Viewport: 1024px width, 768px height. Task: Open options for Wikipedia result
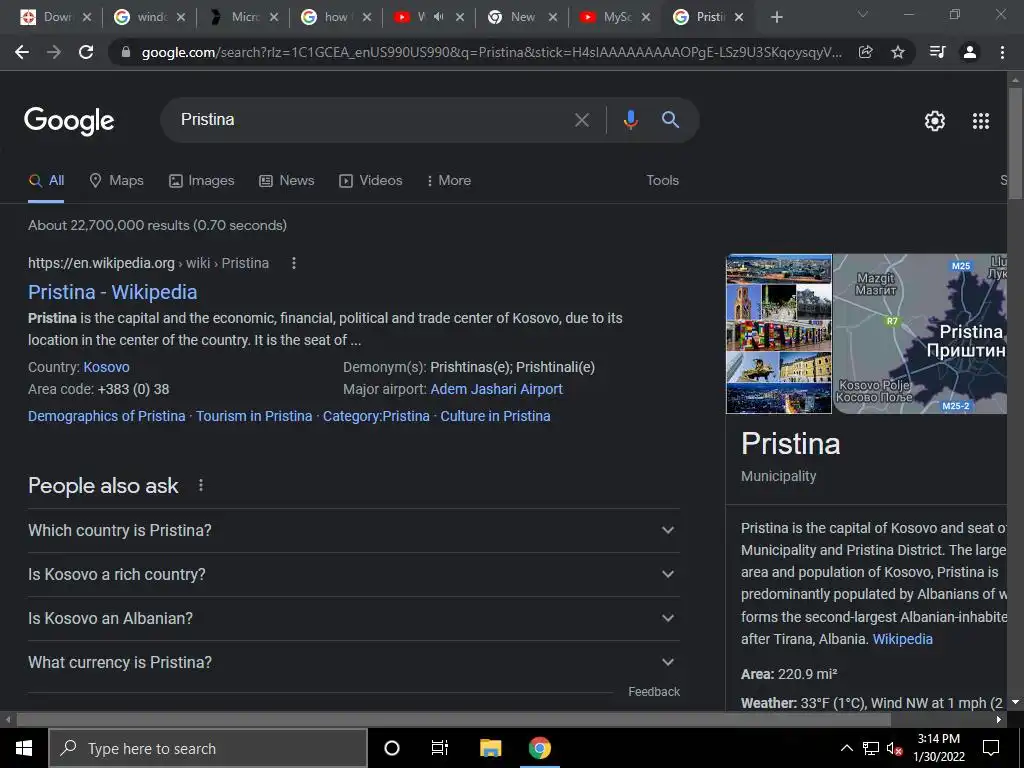pos(294,263)
